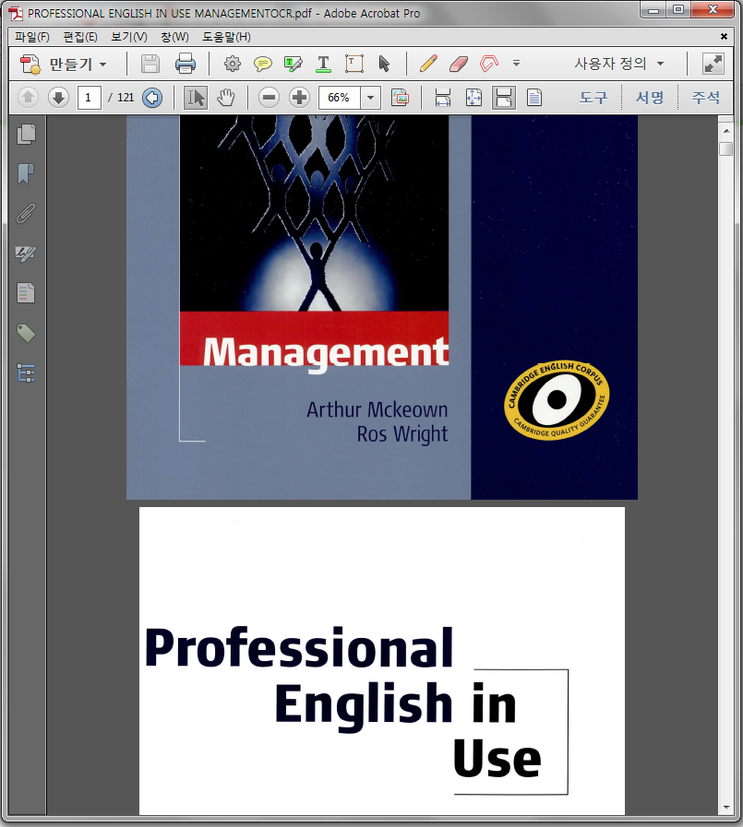
Task: Show content panel page icon
Action: (26, 293)
